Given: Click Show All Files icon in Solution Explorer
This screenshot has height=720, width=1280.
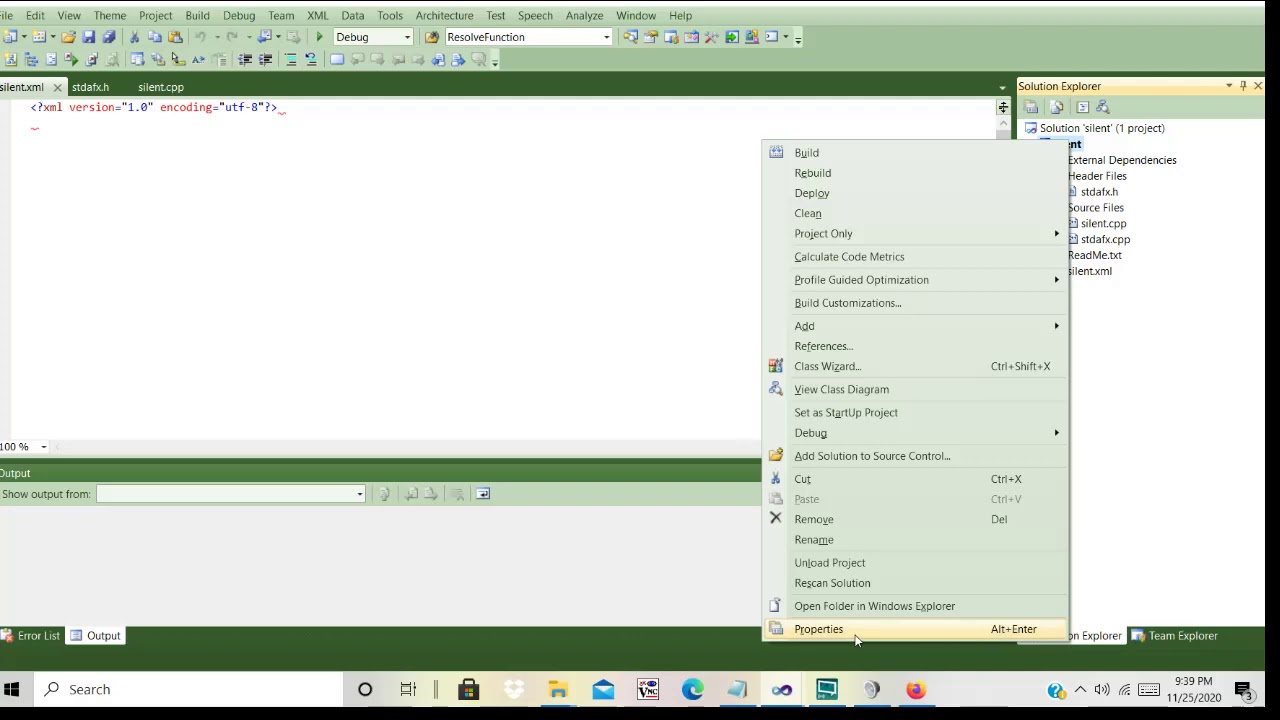Looking at the screenshot, I should pos(1056,107).
